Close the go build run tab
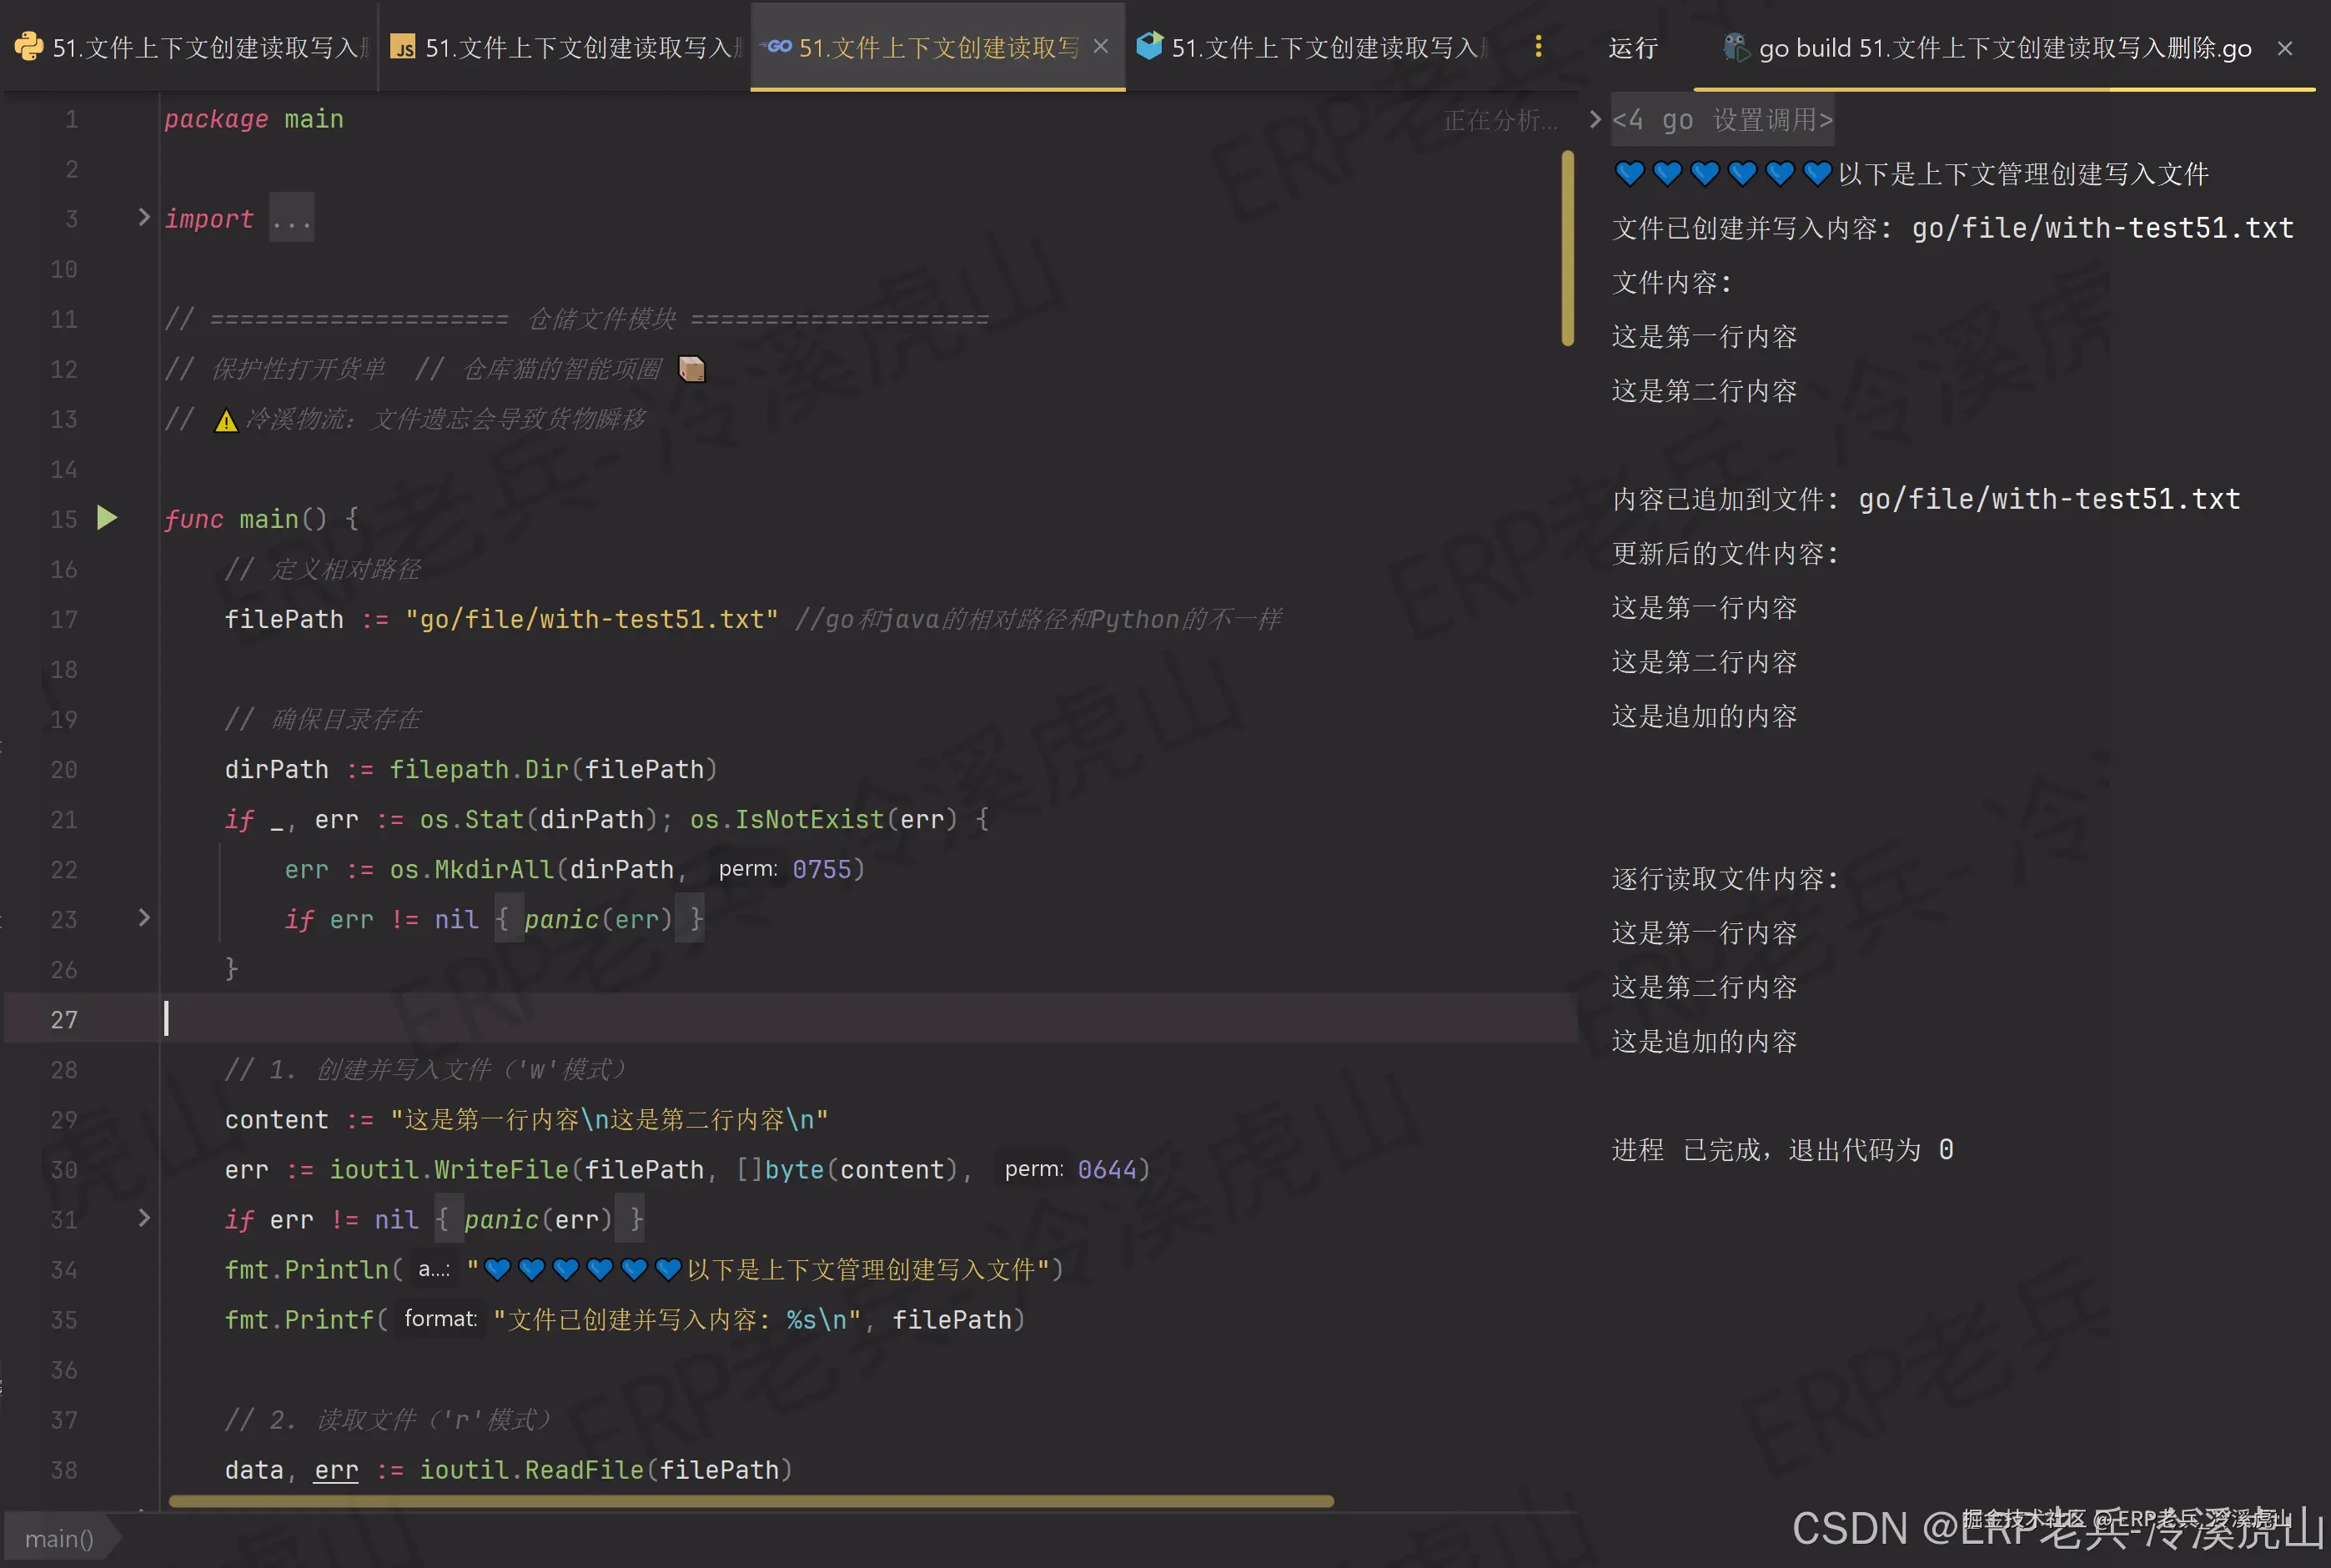The image size is (2331, 1568). 2284,48
